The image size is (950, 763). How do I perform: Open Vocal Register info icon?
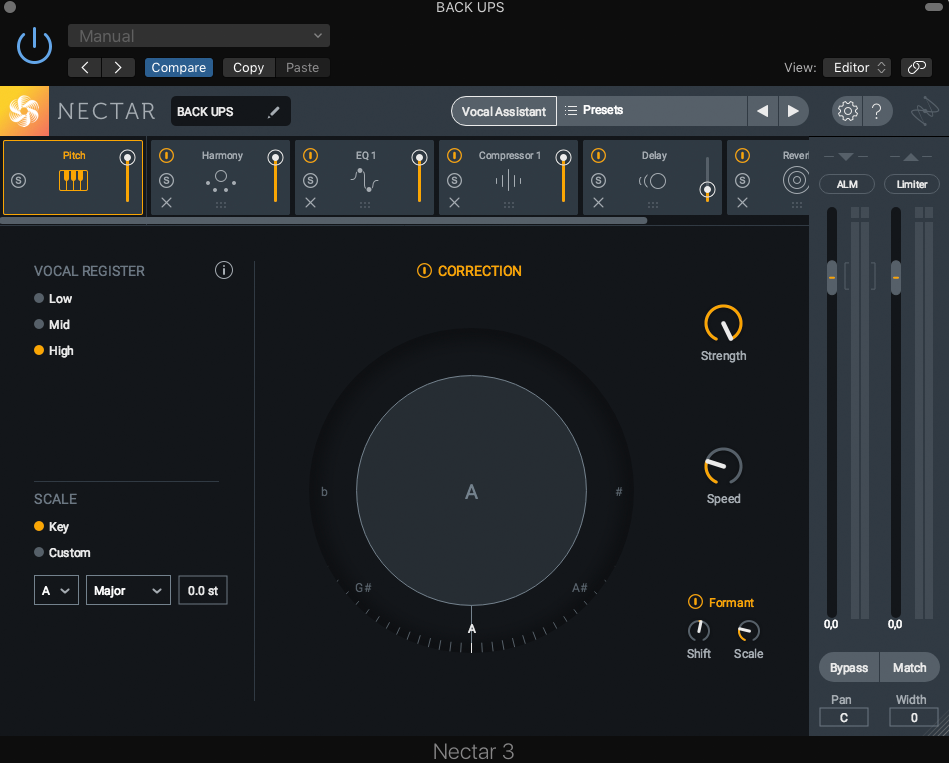(224, 270)
